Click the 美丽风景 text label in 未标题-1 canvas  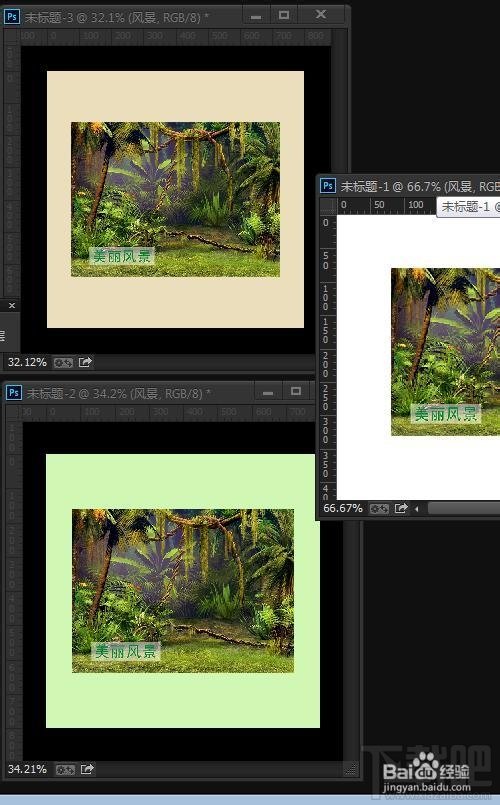pos(446,413)
